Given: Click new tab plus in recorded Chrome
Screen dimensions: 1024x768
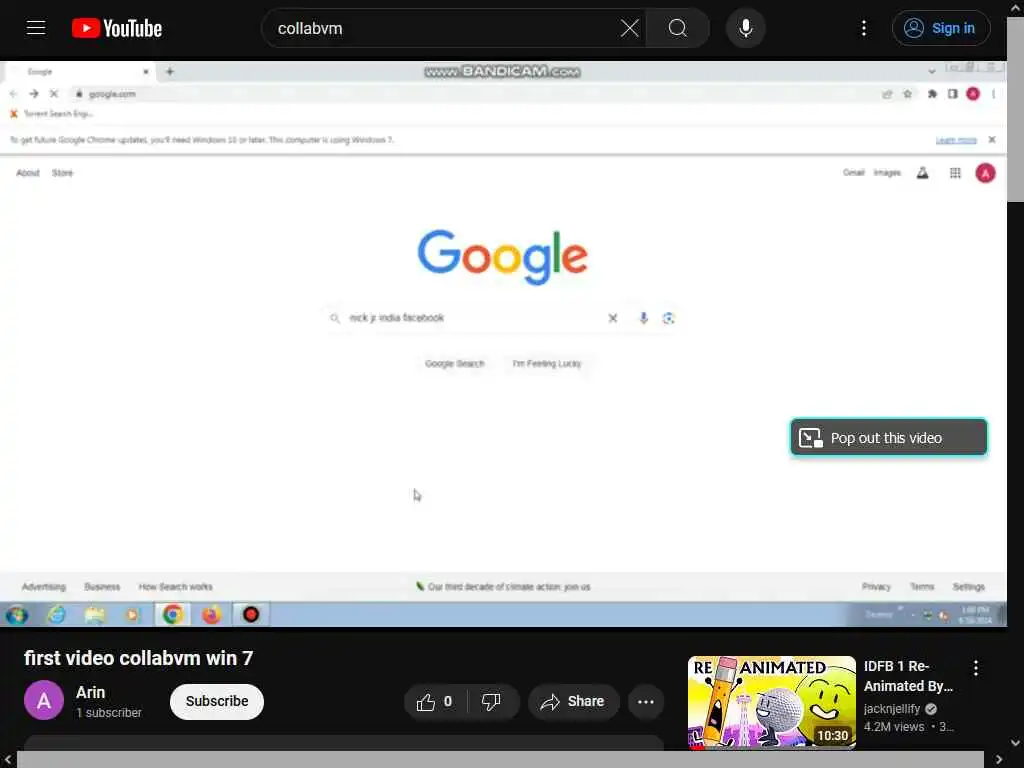Looking at the screenshot, I should [170, 71].
